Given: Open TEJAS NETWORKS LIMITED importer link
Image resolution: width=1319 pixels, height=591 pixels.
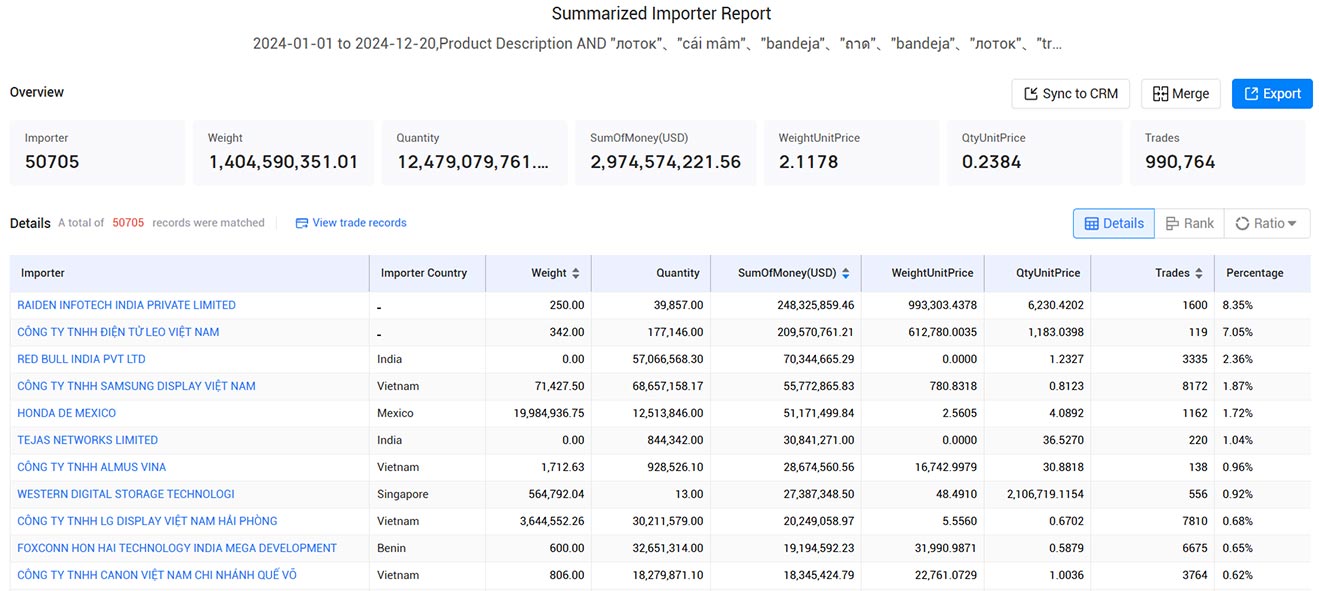Looking at the screenshot, I should (x=87, y=440).
